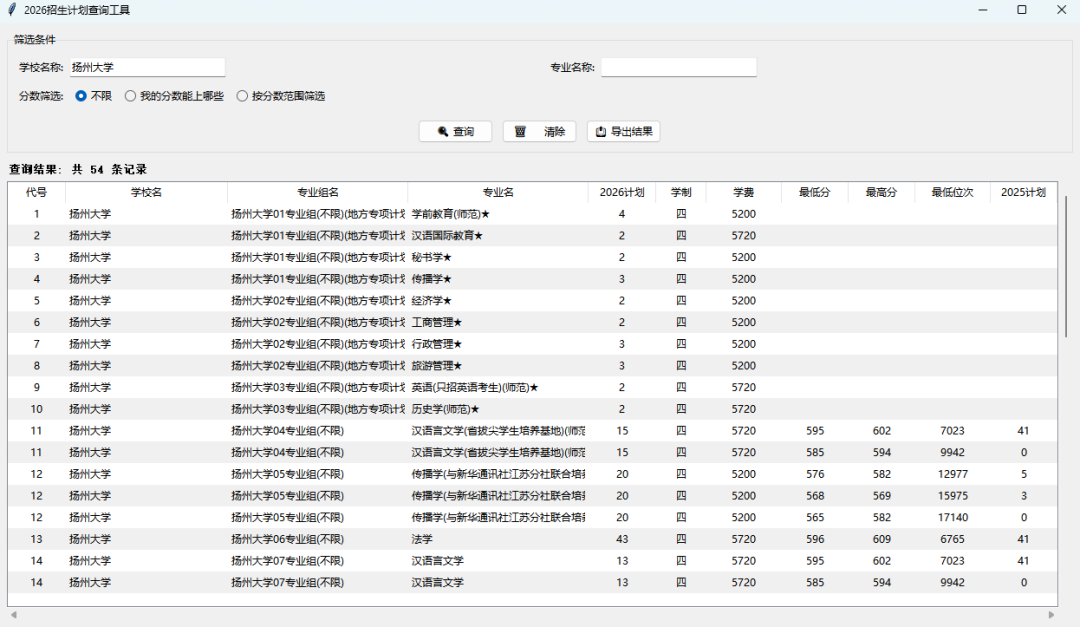Click the 专业组名 column header
Viewport: 1080px width, 627px height.
318,192
